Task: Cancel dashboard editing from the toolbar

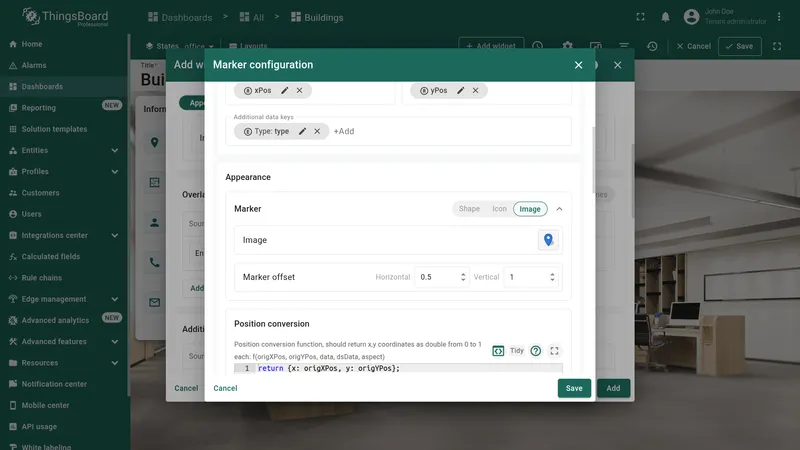Action: click(x=693, y=46)
